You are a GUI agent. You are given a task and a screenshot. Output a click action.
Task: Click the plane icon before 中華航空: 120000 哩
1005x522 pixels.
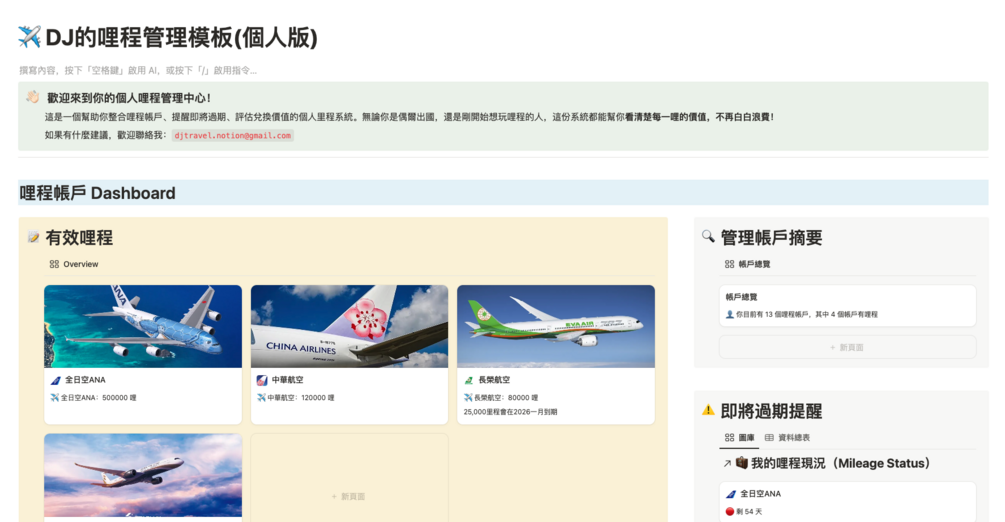261,398
